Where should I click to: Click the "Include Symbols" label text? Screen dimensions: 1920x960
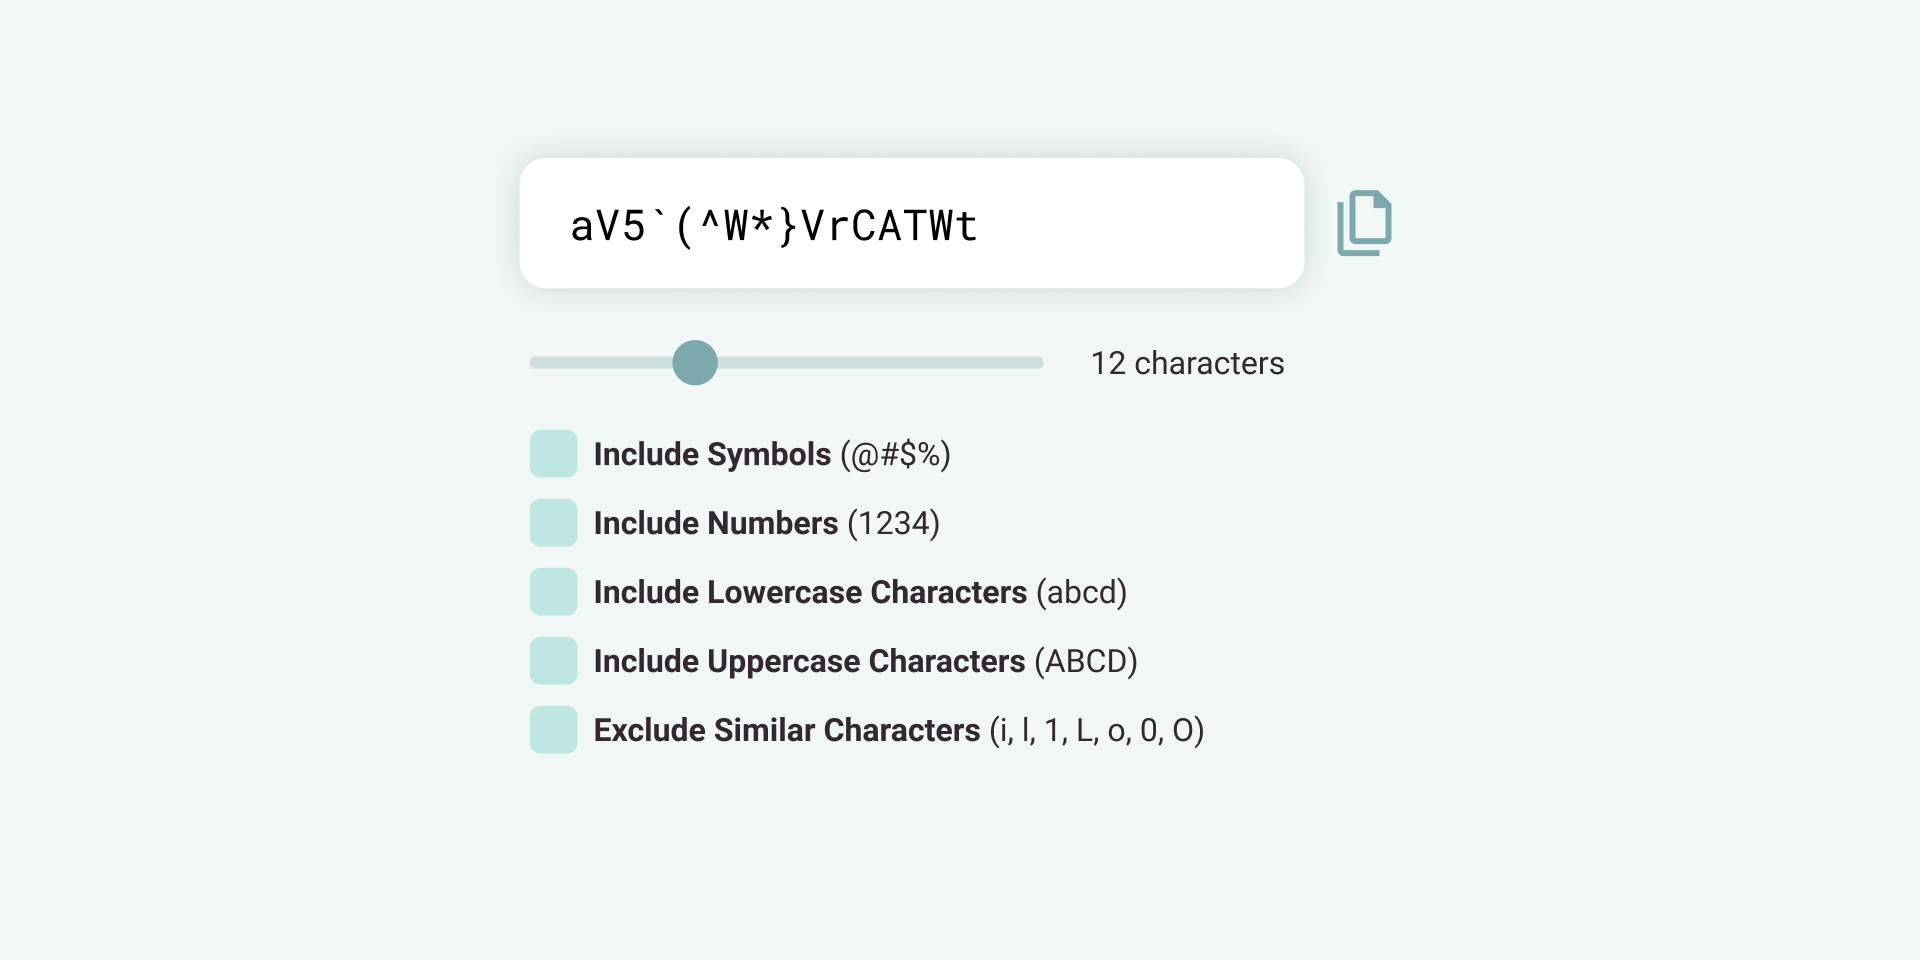pos(712,455)
